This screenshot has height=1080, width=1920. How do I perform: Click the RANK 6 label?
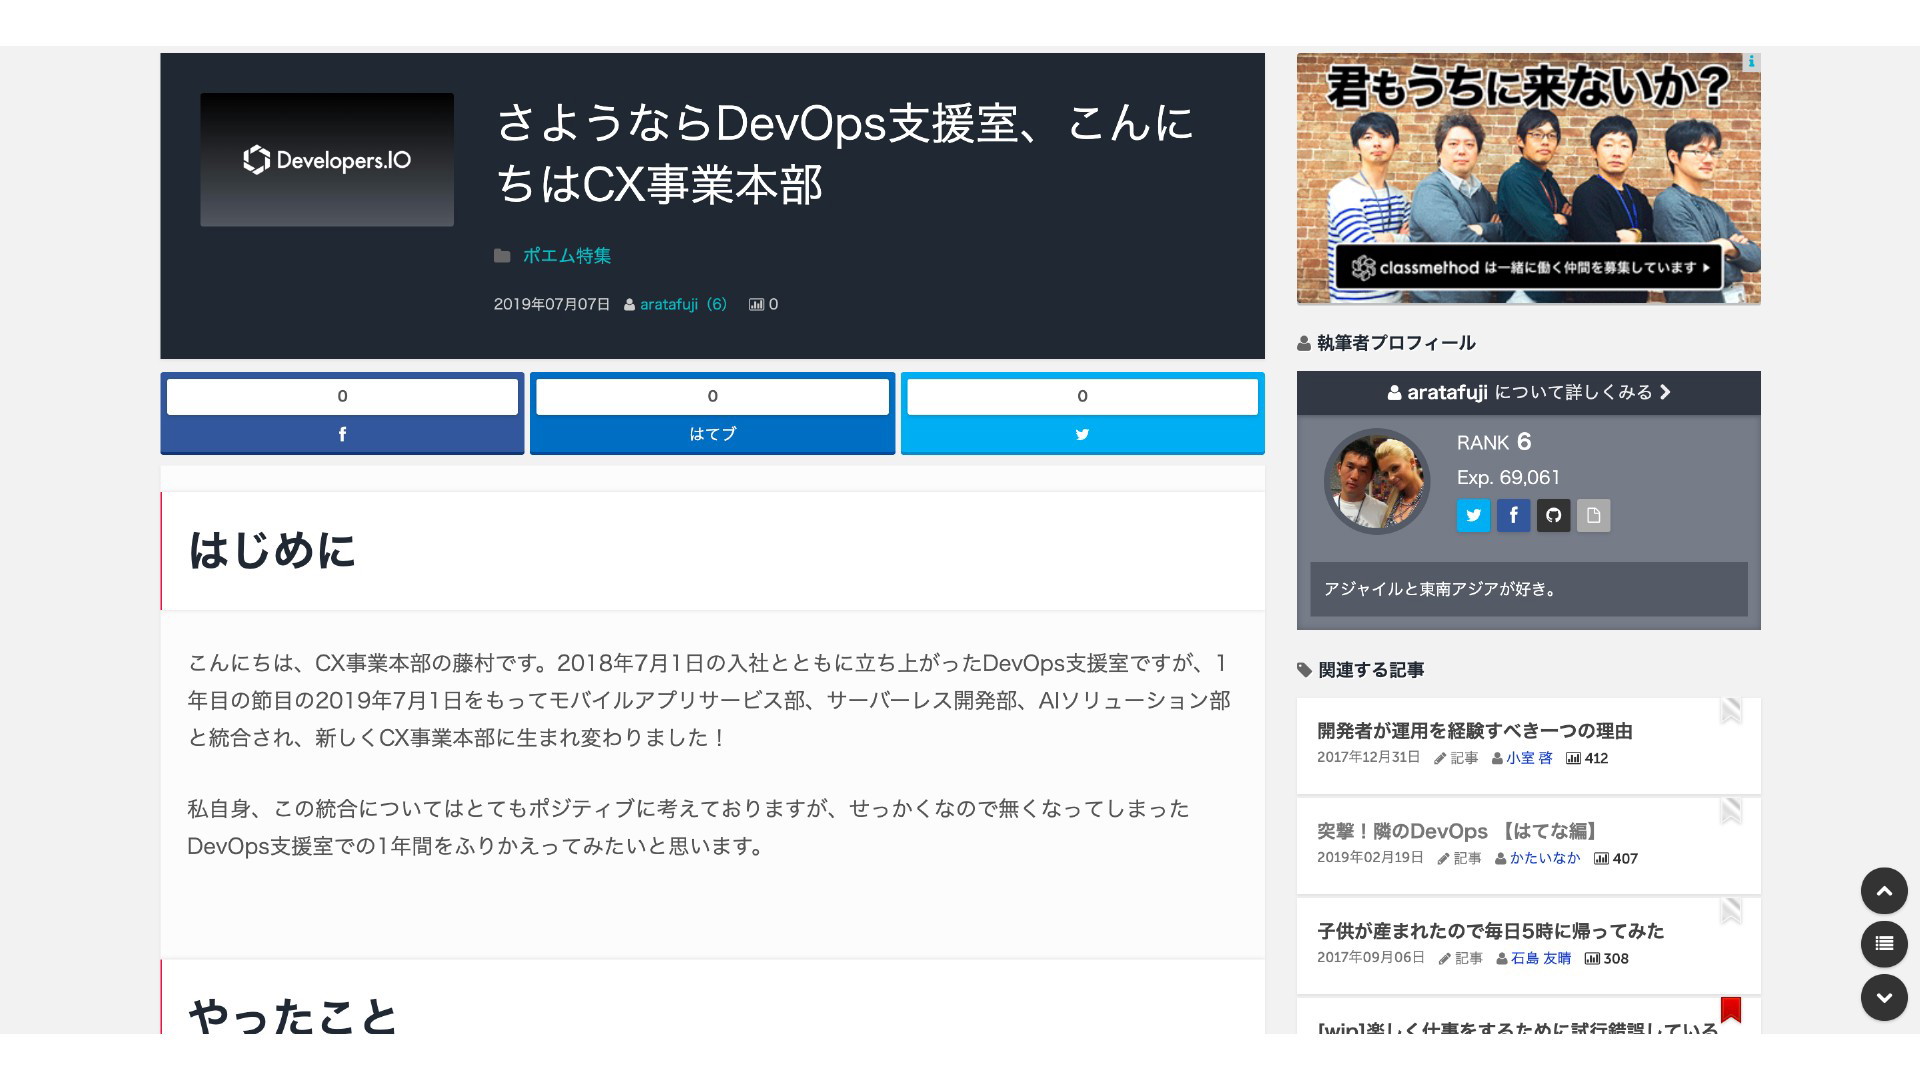(x=1494, y=442)
